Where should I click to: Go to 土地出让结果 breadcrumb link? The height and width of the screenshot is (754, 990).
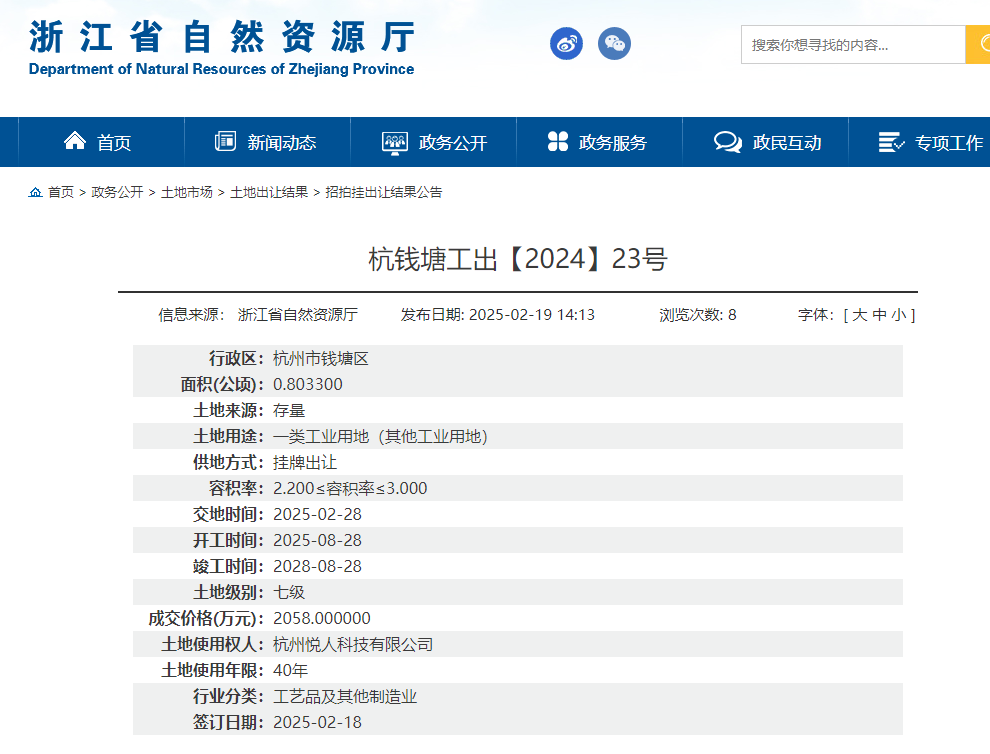(x=269, y=192)
